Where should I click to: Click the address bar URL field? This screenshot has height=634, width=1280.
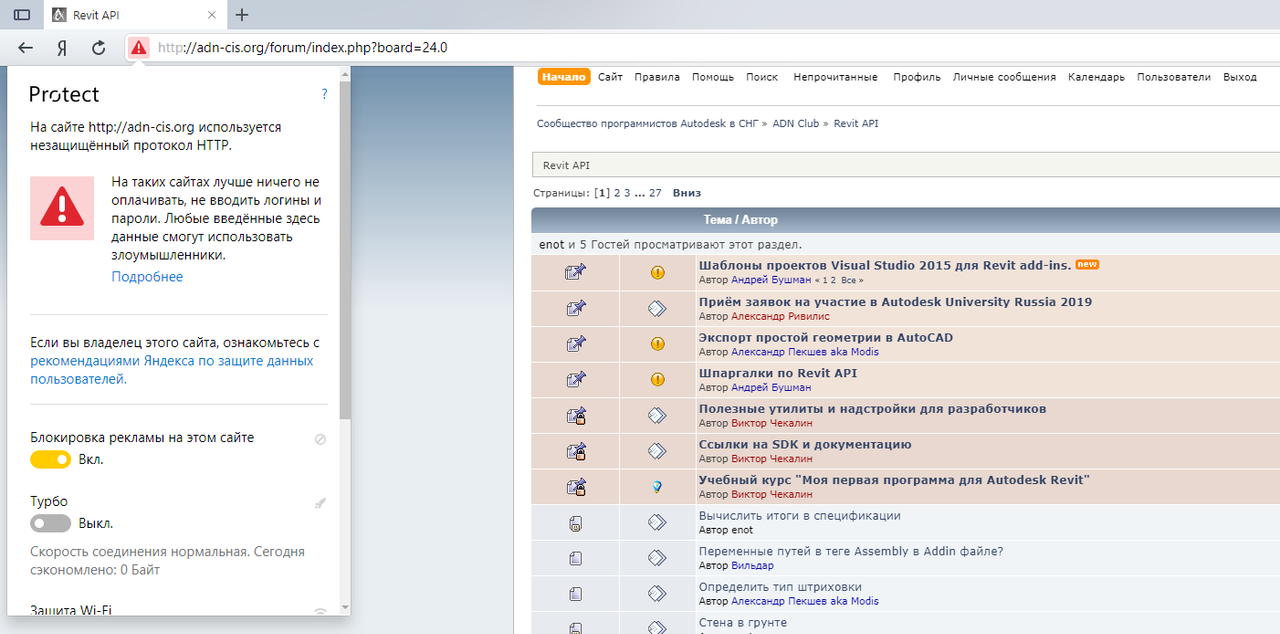700,47
